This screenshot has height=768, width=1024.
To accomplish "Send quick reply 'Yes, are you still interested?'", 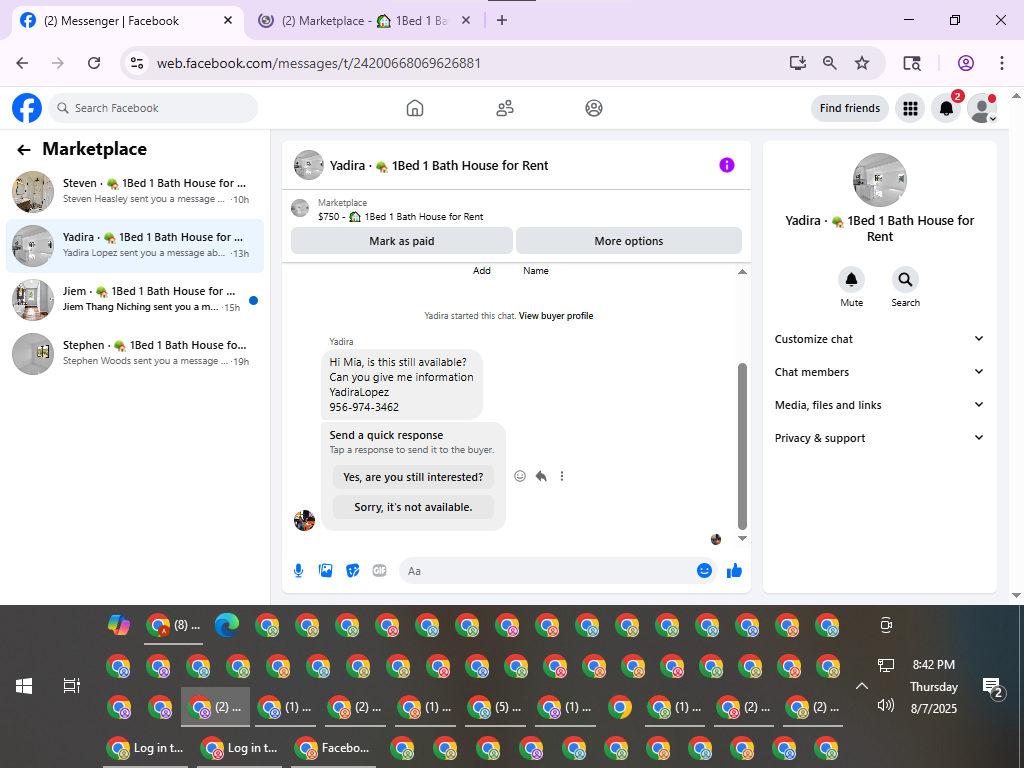I will point(413,477).
